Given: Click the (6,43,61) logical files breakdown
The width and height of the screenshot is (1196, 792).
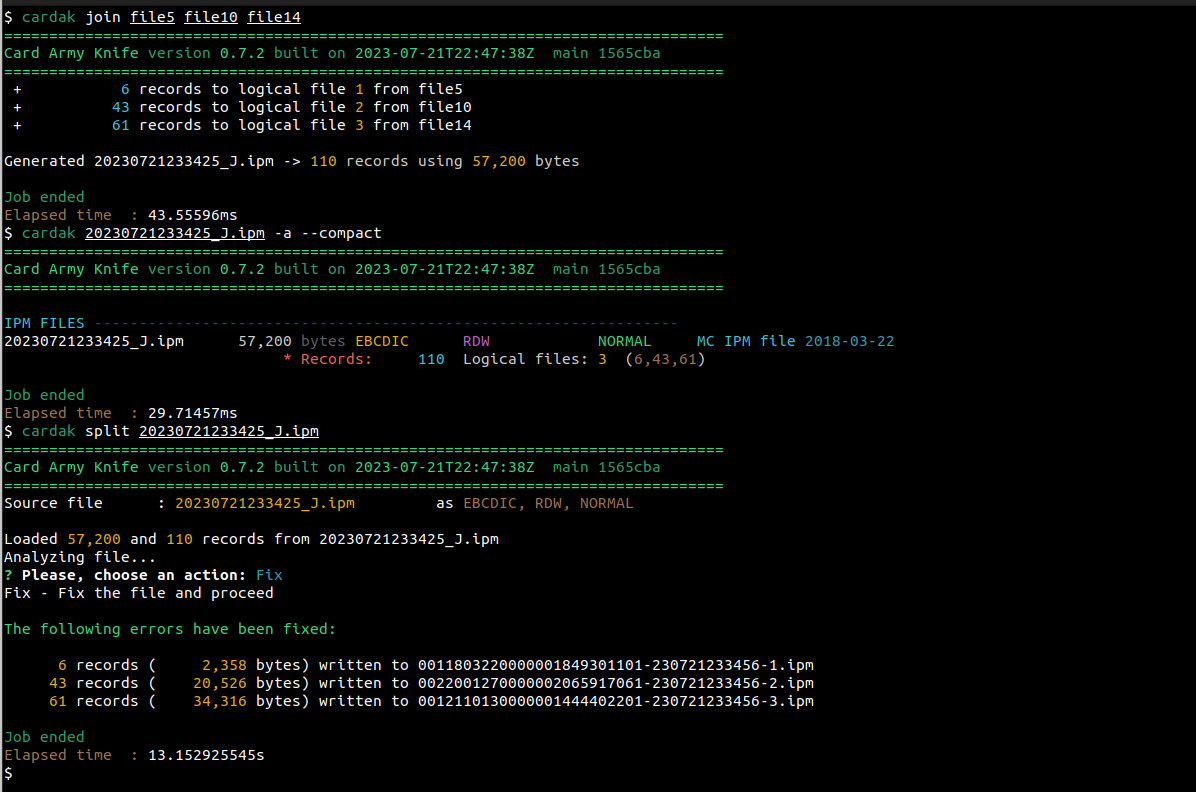Looking at the screenshot, I should 665,359.
